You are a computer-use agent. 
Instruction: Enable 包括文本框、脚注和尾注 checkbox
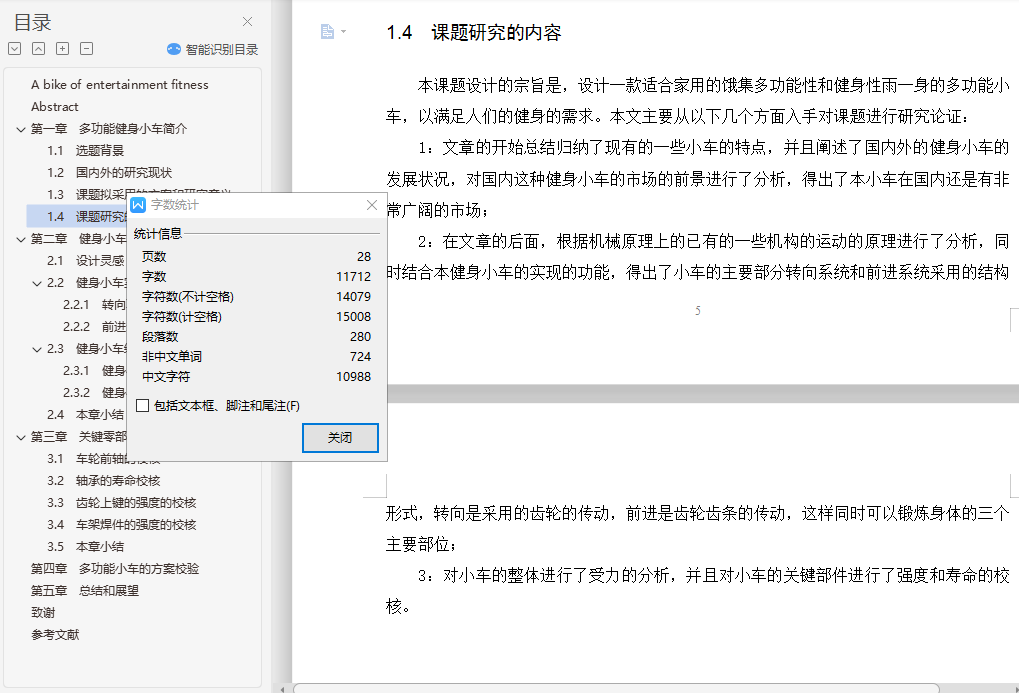[x=143, y=406]
